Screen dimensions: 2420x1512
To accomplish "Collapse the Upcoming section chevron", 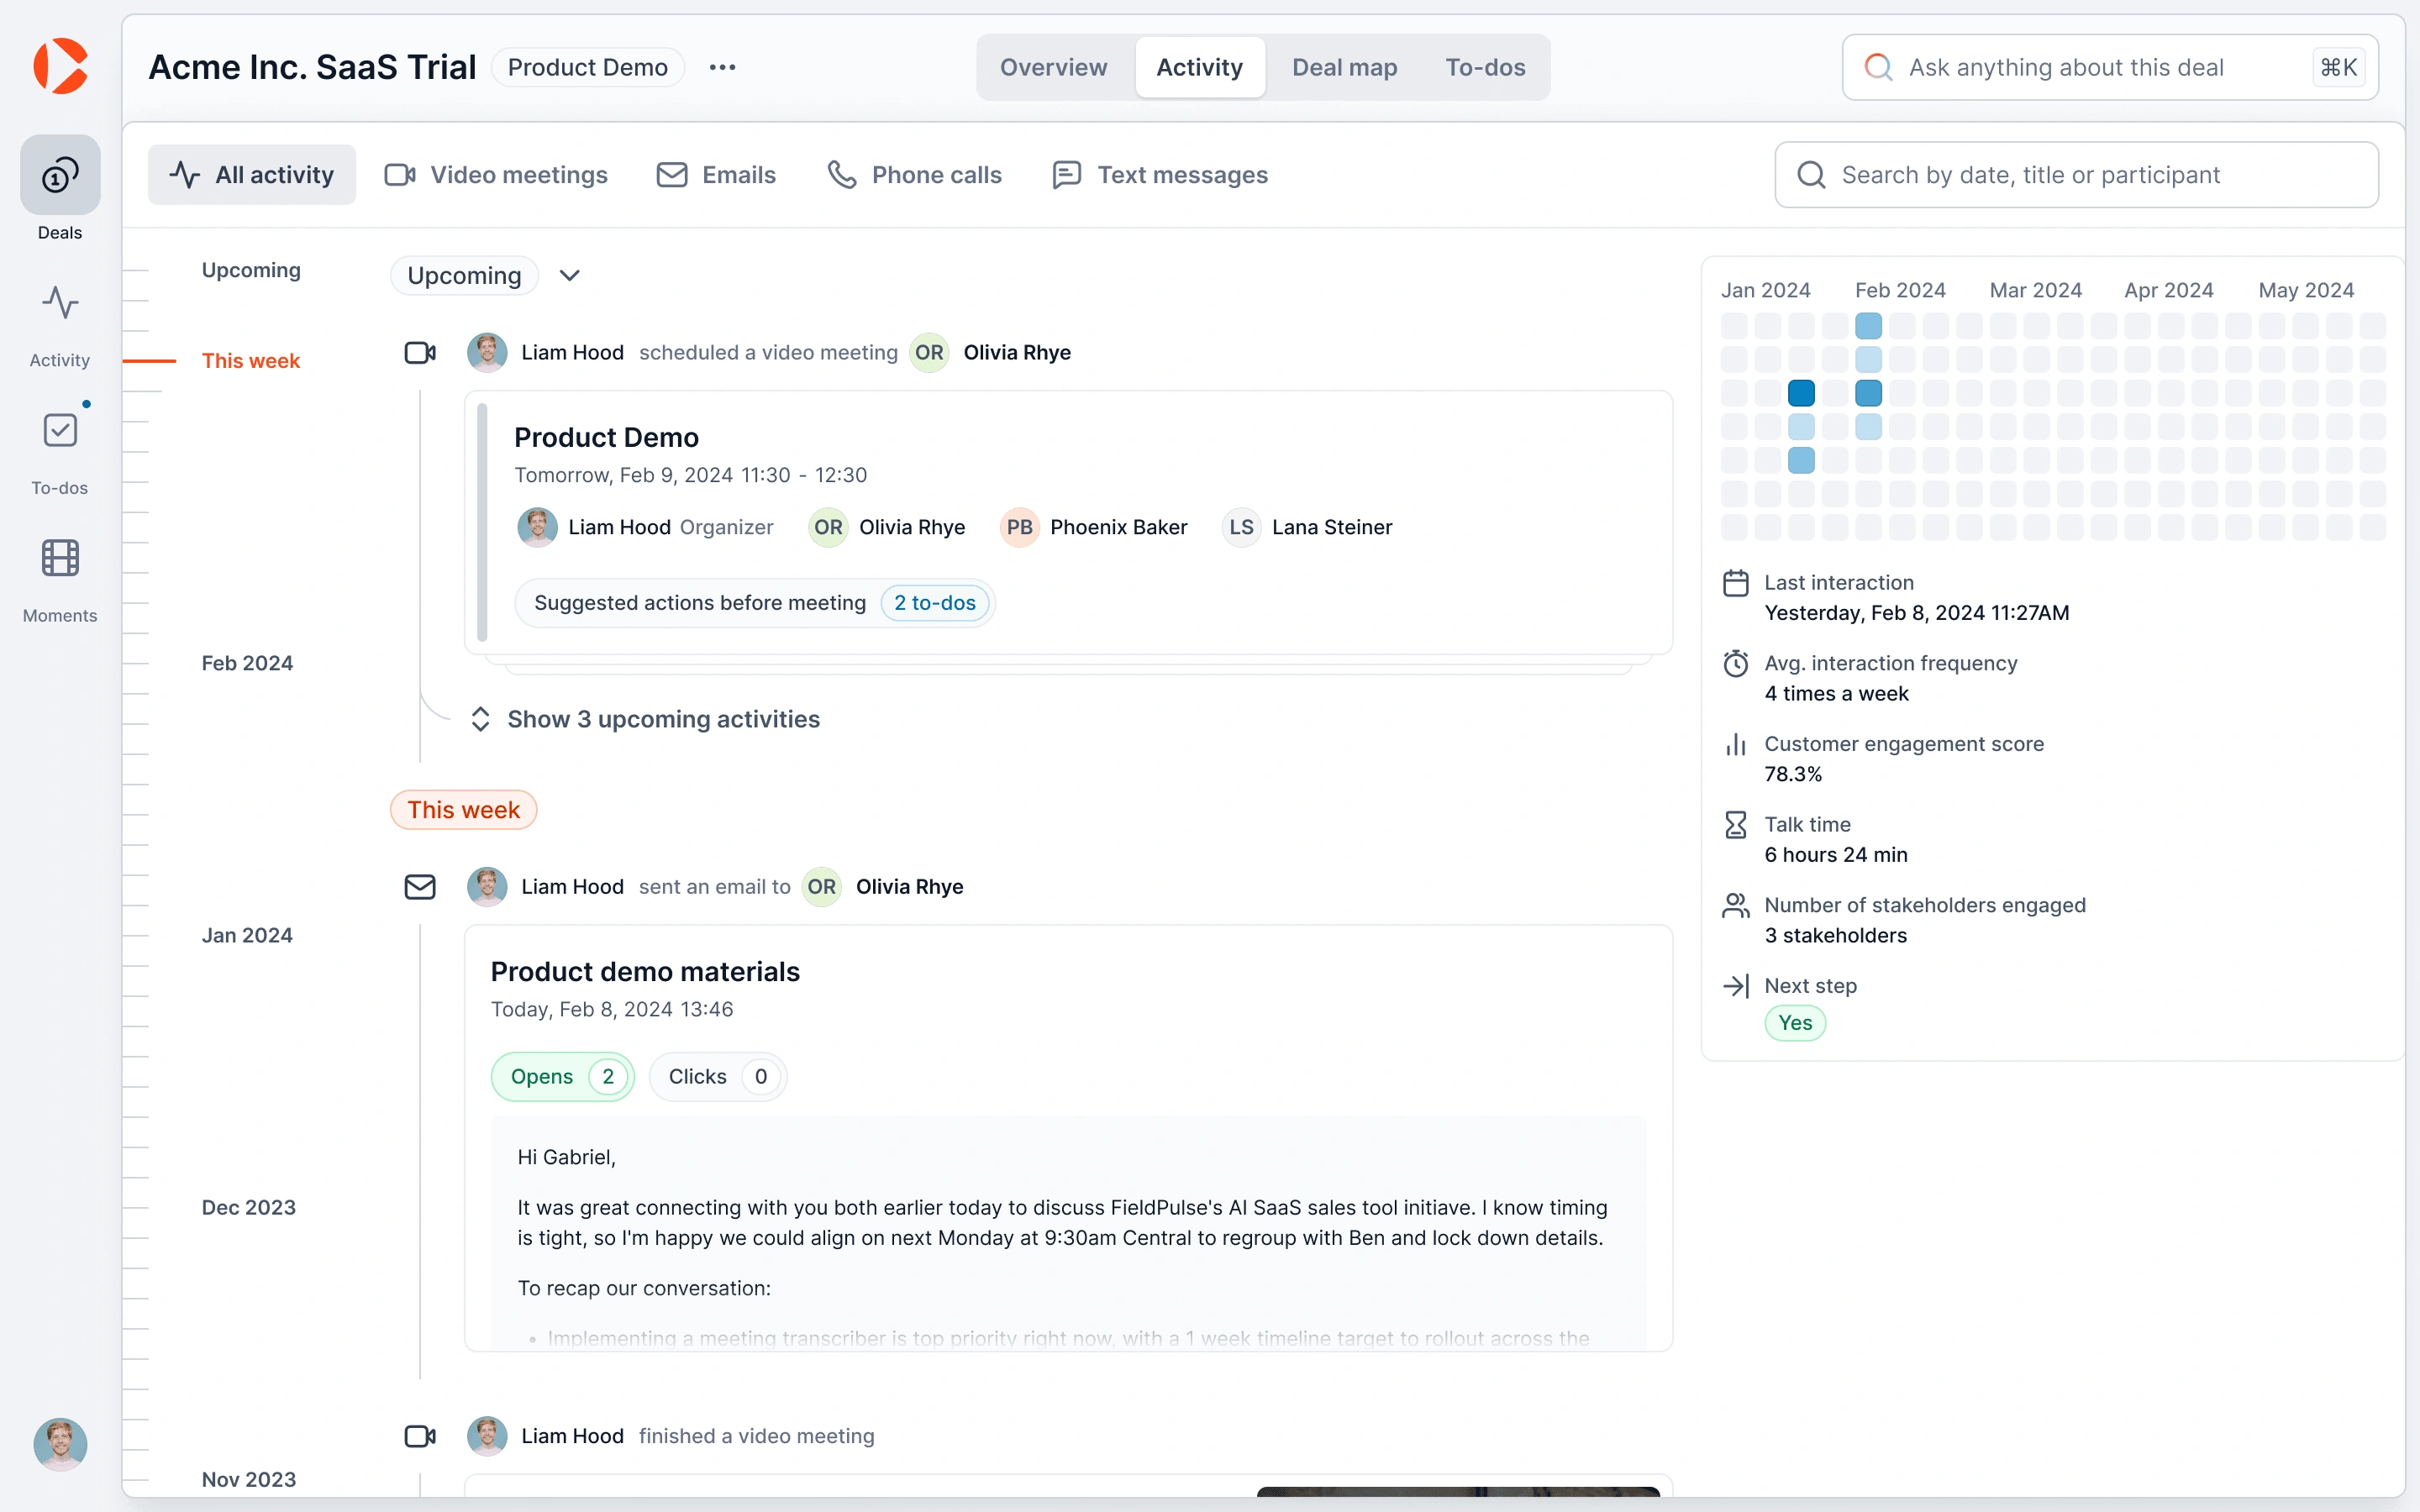I will pyautogui.click(x=569, y=276).
